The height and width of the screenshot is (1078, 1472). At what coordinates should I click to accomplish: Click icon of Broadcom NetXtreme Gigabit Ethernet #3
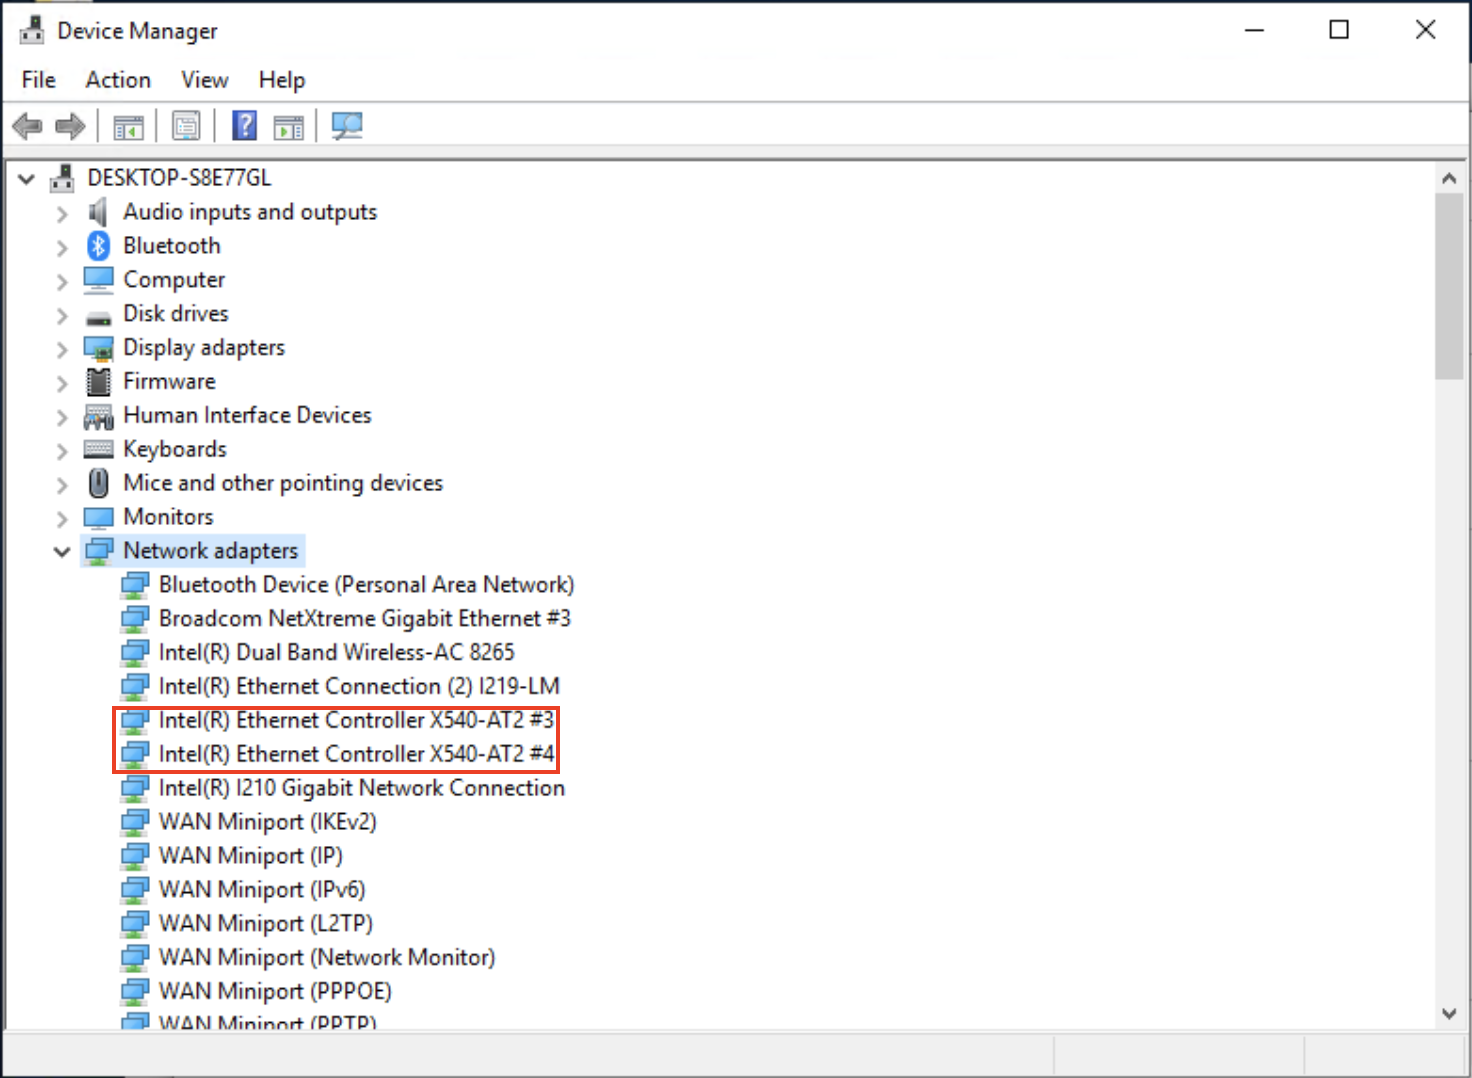pyautogui.click(x=134, y=619)
